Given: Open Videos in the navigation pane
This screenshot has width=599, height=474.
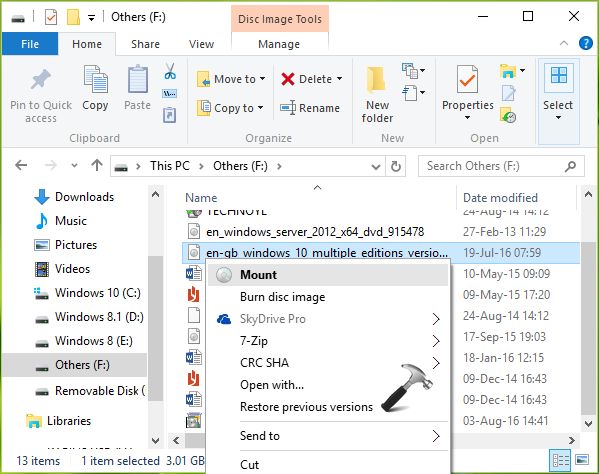Looking at the screenshot, I should click(x=72, y=269).
